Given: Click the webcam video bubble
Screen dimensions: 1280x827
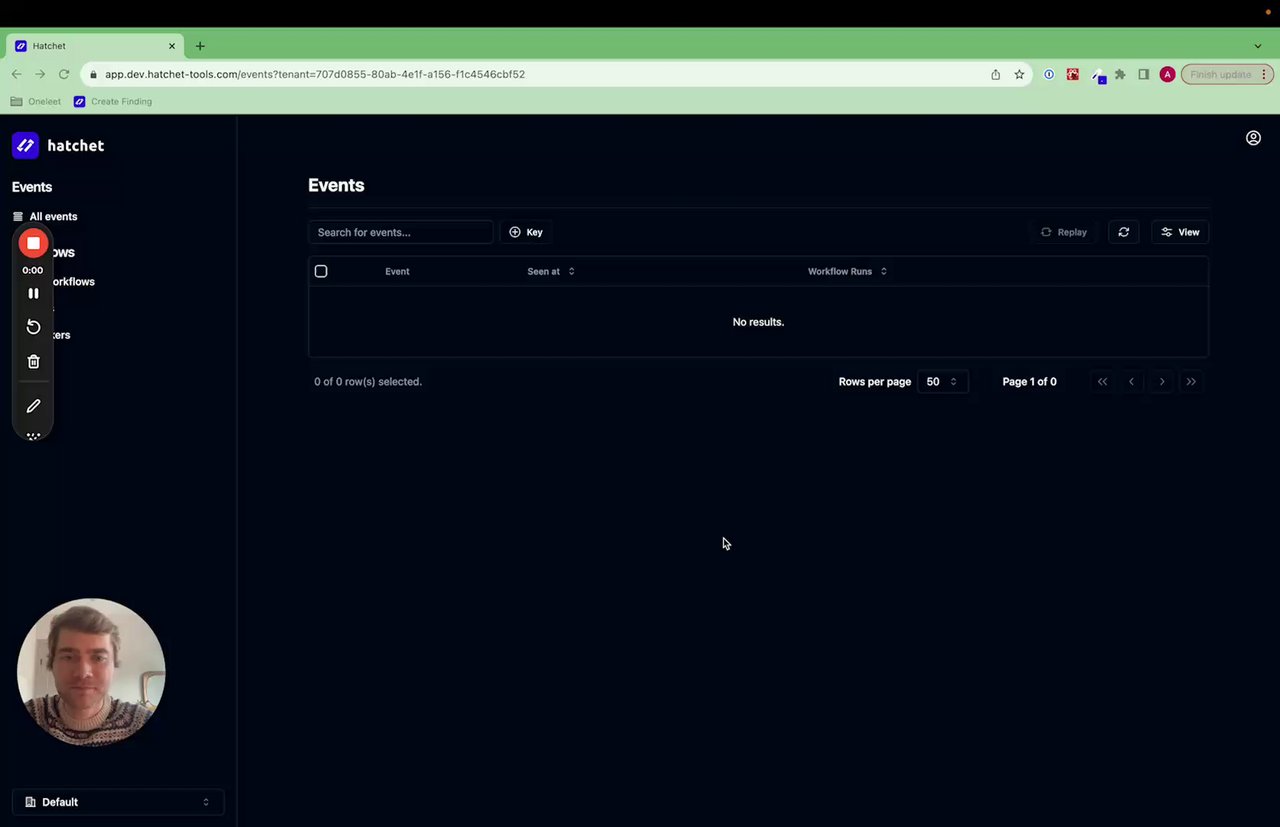Looking at the screenshot, I should tap(91, 672).
